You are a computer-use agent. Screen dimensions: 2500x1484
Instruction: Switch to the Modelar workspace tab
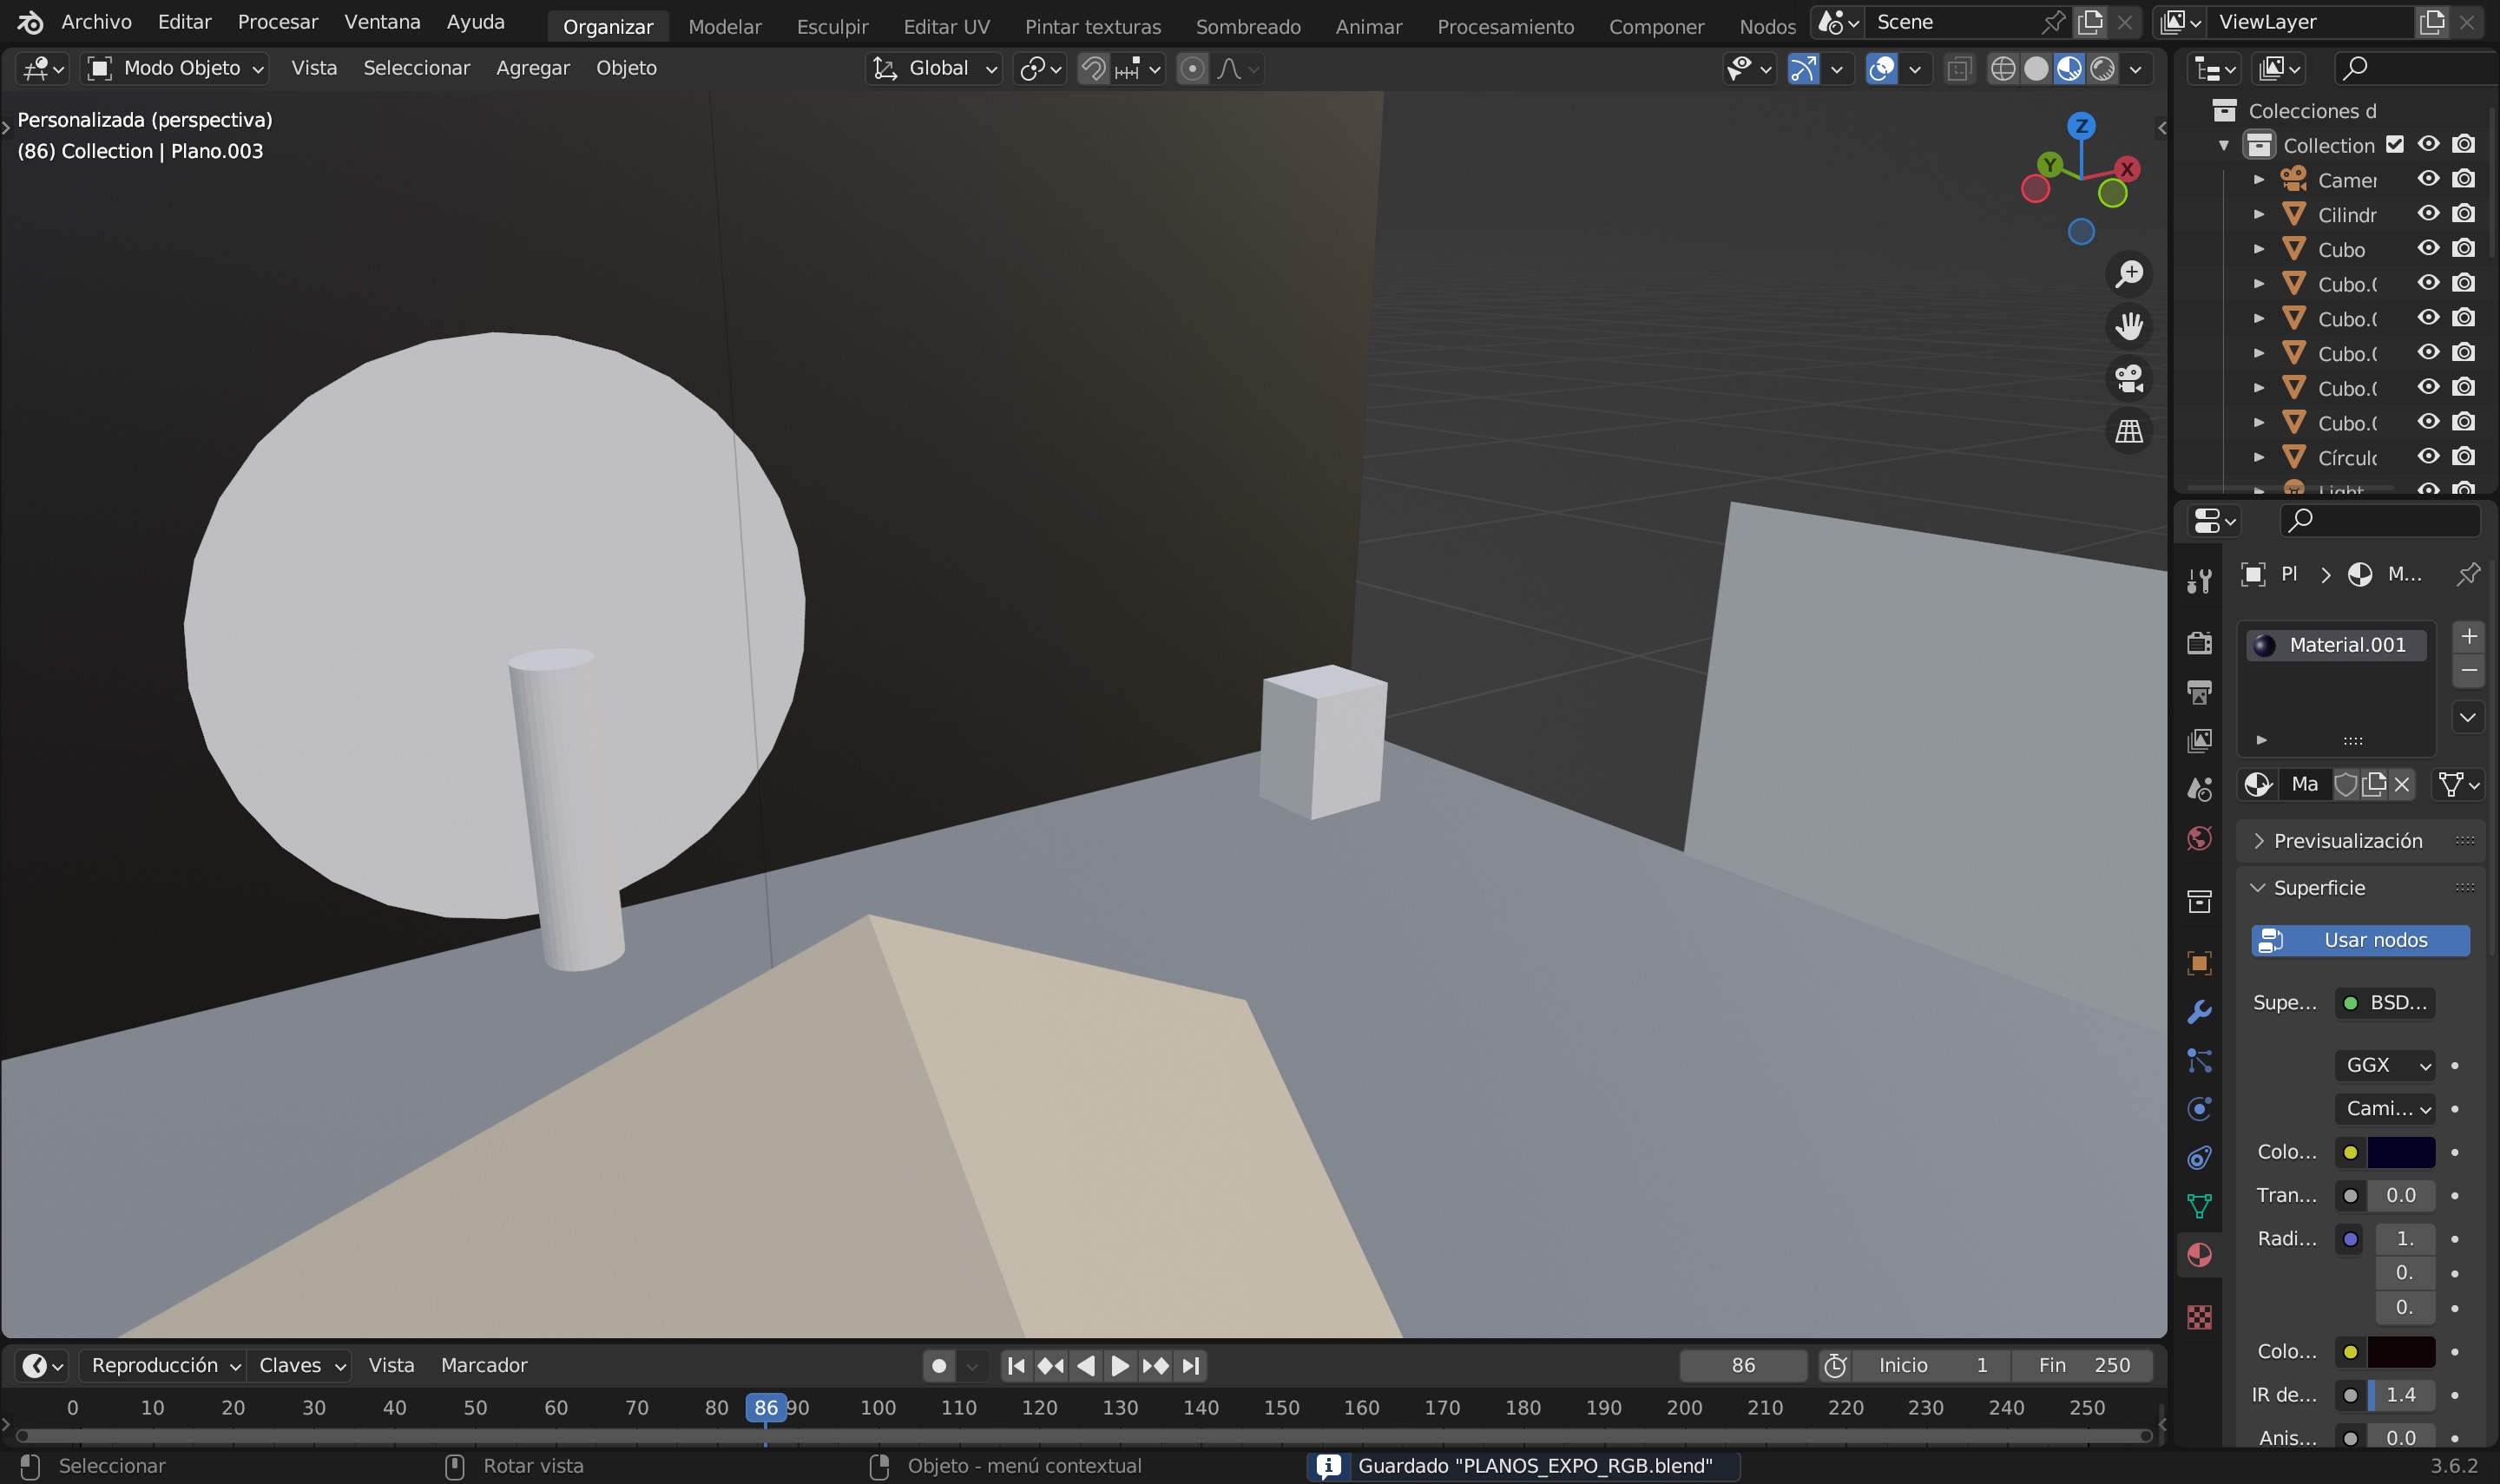(724, 26)
